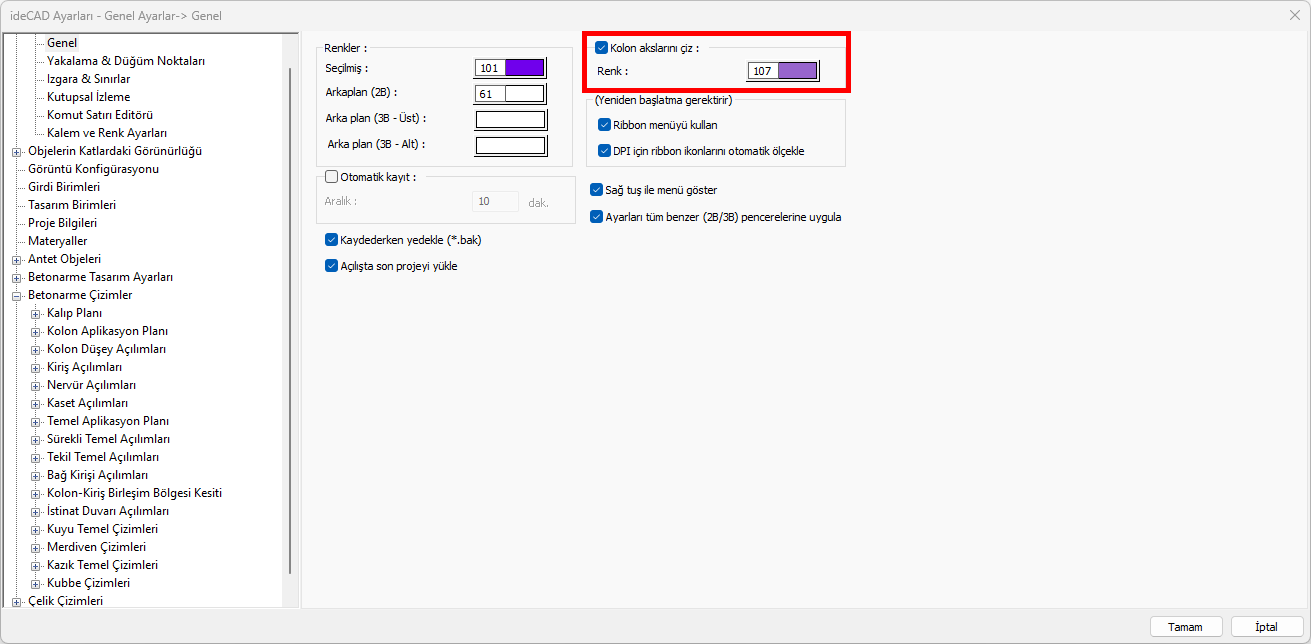The height and width of the screenshot is (644, 1311).
Task: Toggle DPI için ribbon ikonlarını otomatik ölçekle
Action: tap(604, 151)
